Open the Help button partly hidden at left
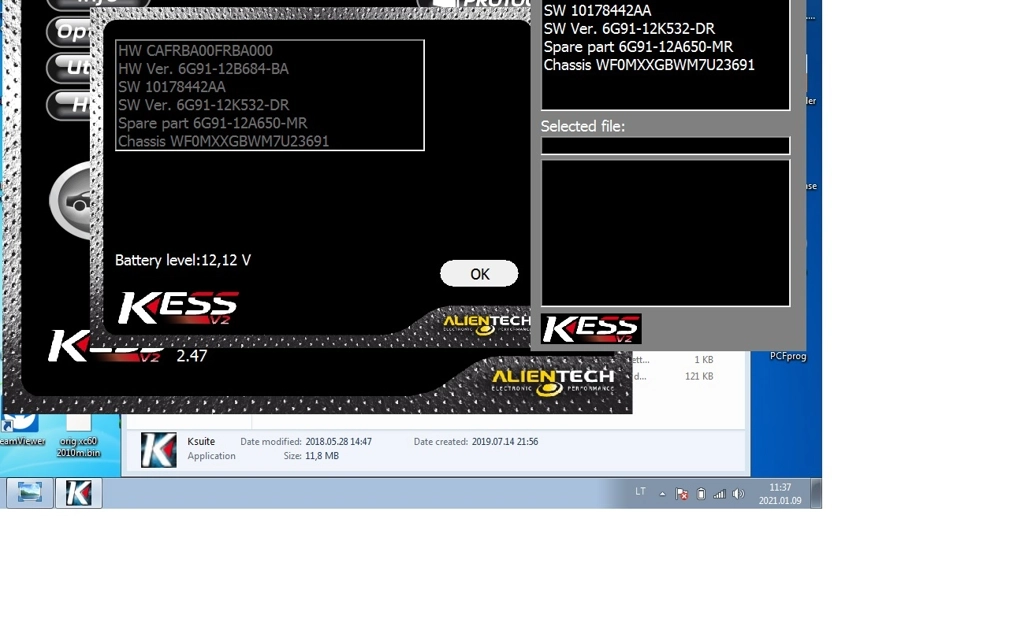 pos(69,104)
